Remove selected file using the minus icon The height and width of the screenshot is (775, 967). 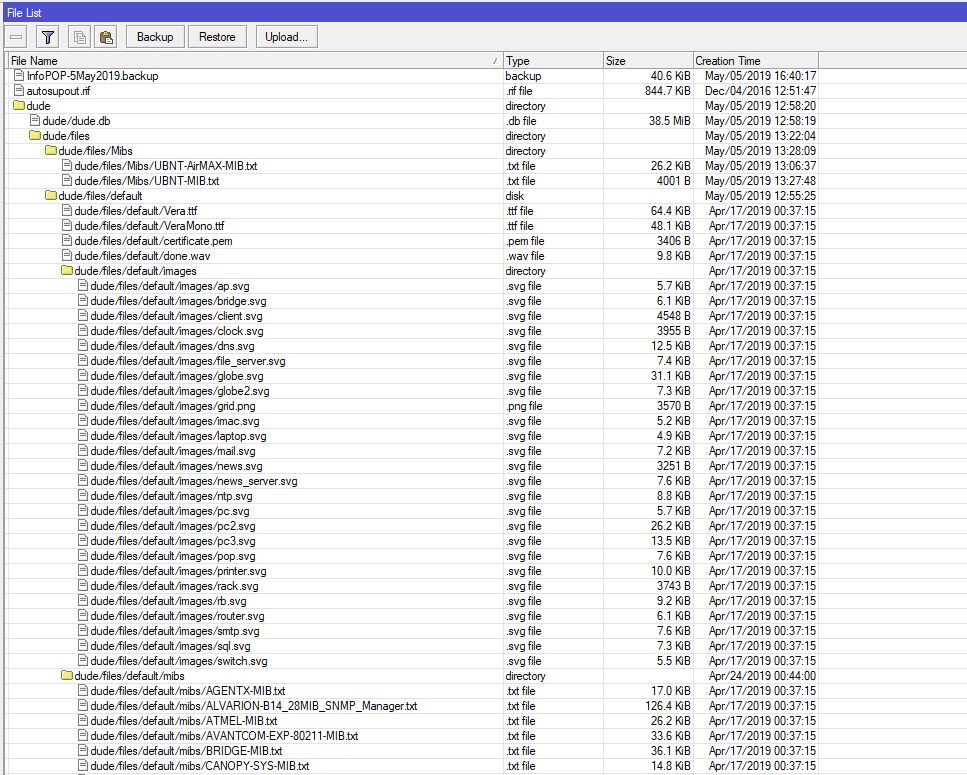click(15, 36)
